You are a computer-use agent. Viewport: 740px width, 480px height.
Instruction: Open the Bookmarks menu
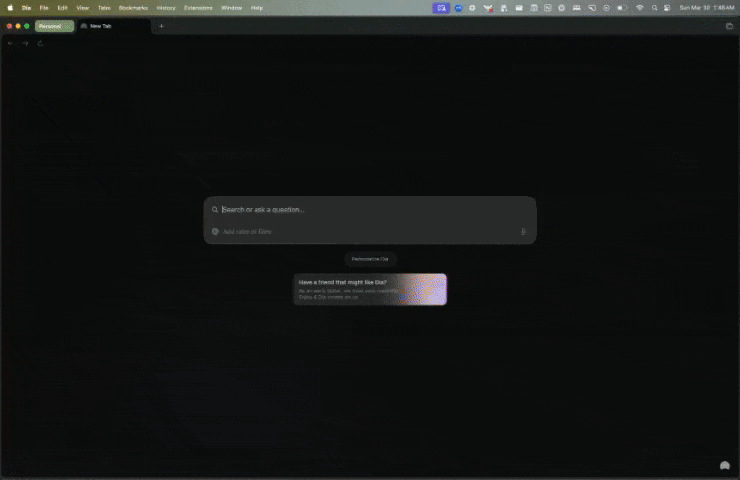pyautogui.click(x=133, y=8)
